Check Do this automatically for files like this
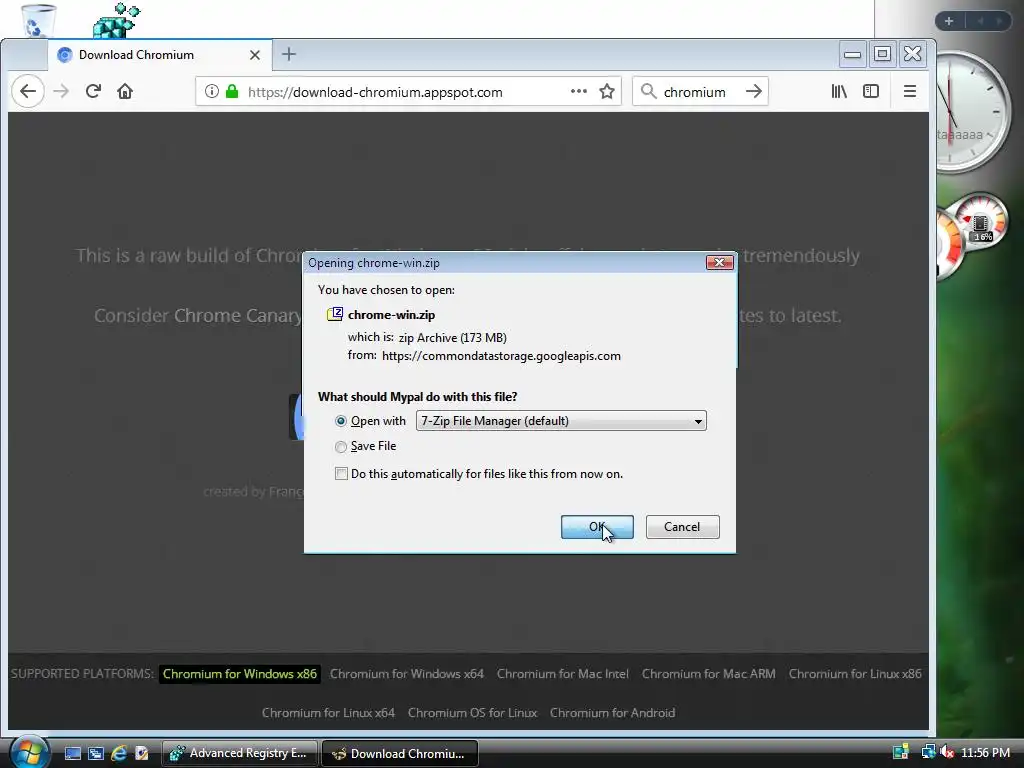 click(342, 473)
